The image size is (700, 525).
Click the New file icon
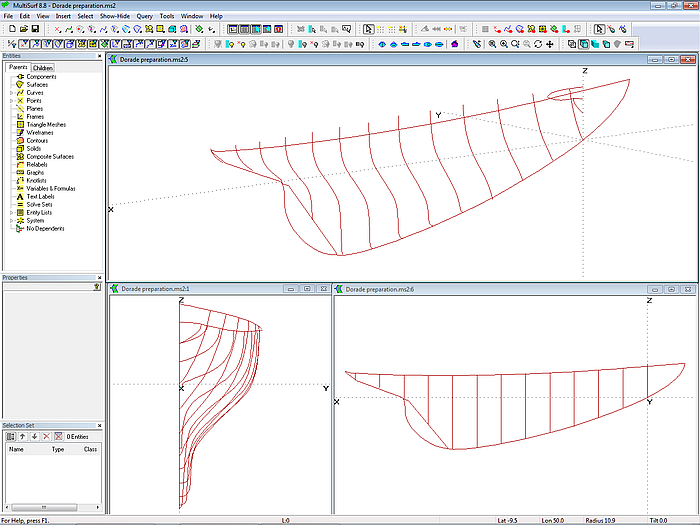[10, 29]
